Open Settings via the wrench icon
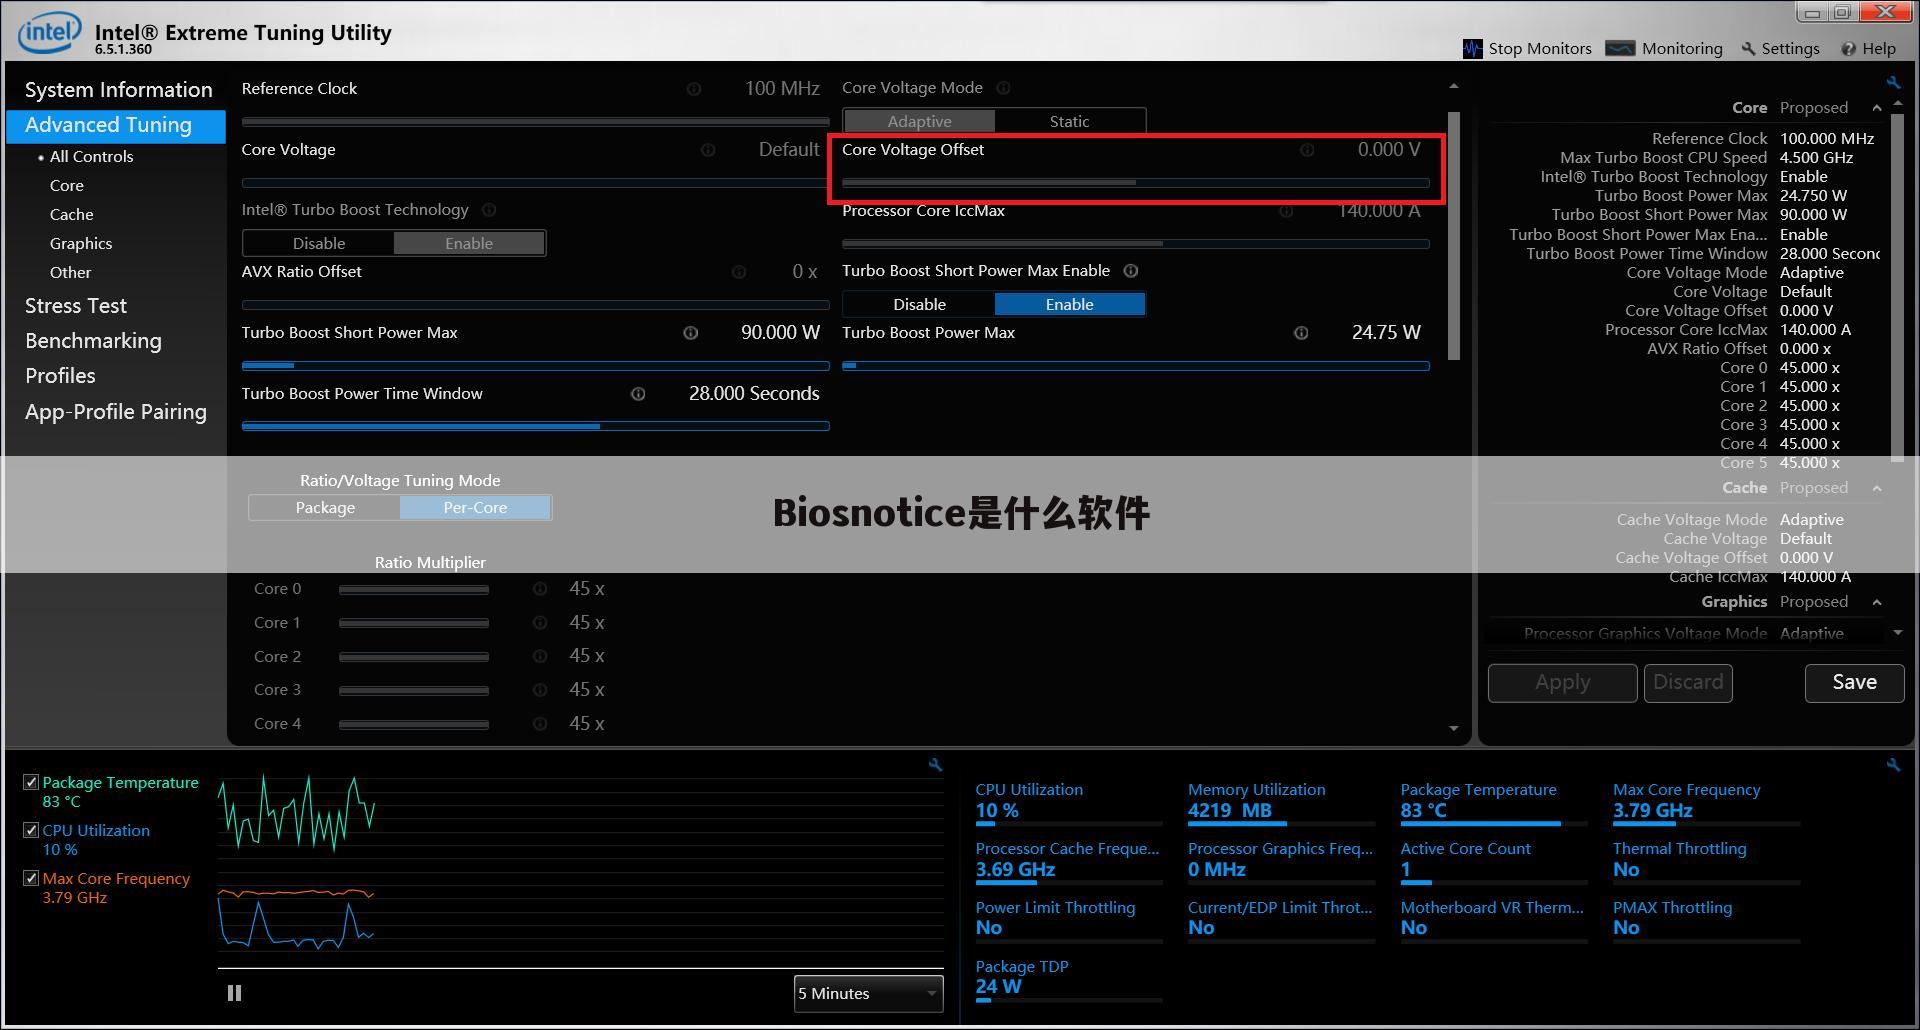The height and width of the screenshot is (1030, 1920). pyautogui.click(x=1748, y=48)
